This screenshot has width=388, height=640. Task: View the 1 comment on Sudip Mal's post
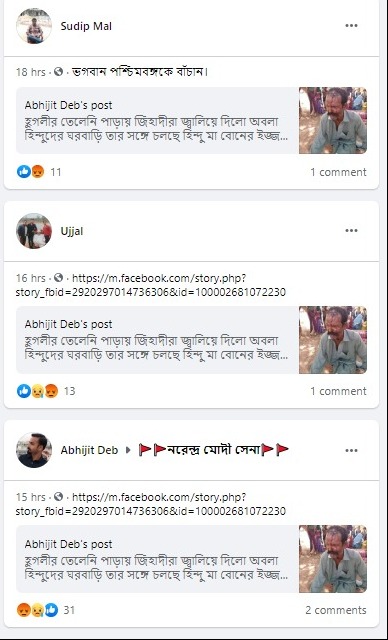tap(338, 172)
